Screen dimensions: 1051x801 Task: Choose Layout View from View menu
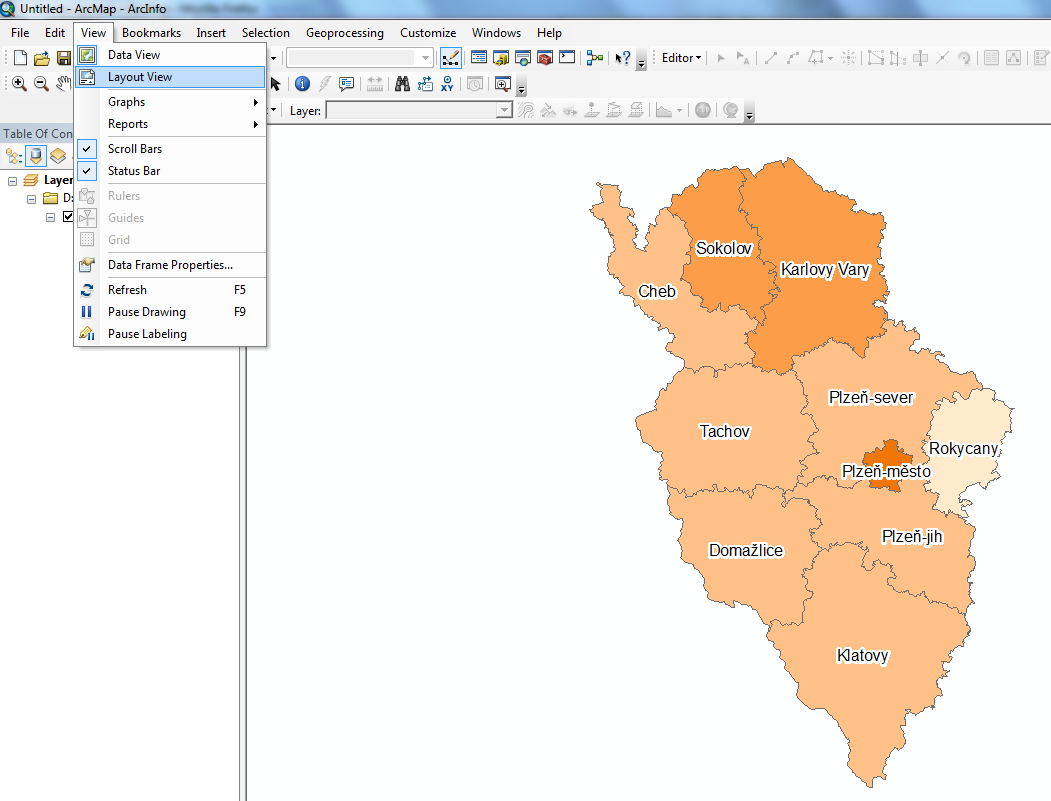[x=170, y=77]
